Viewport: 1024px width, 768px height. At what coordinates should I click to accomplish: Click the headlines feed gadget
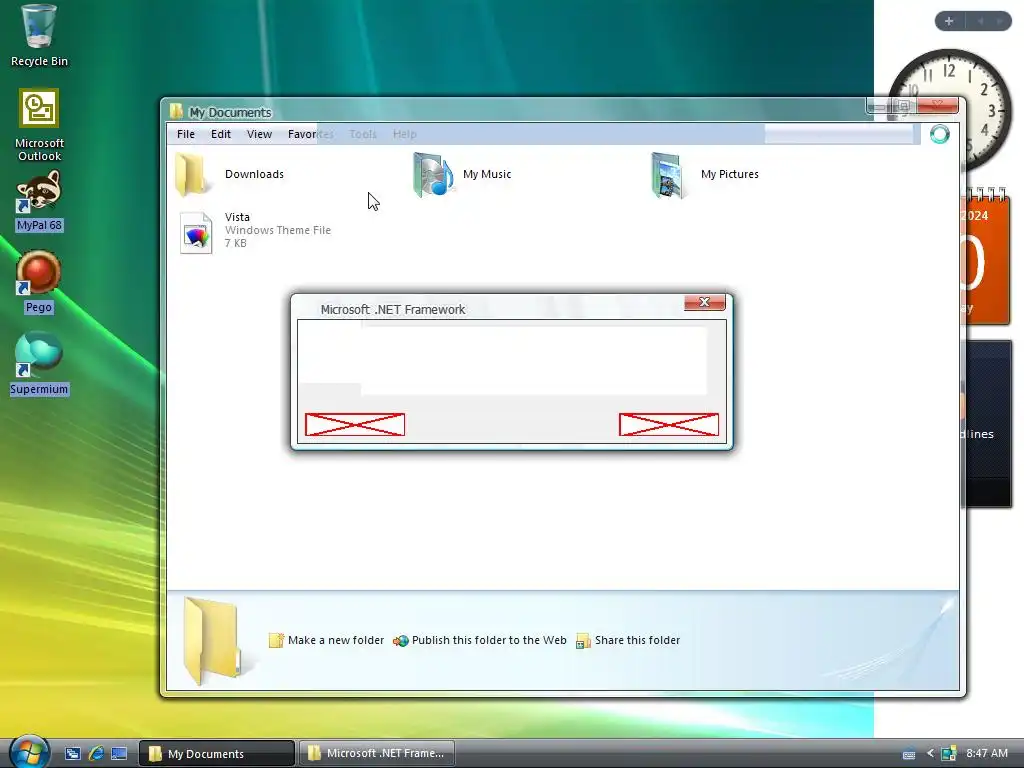[x=987, y=423]
